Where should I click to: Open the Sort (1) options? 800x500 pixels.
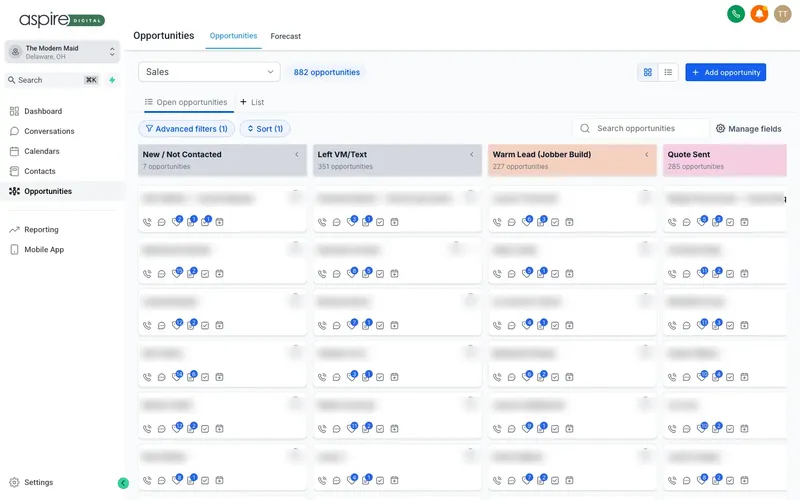click(265, 129)
